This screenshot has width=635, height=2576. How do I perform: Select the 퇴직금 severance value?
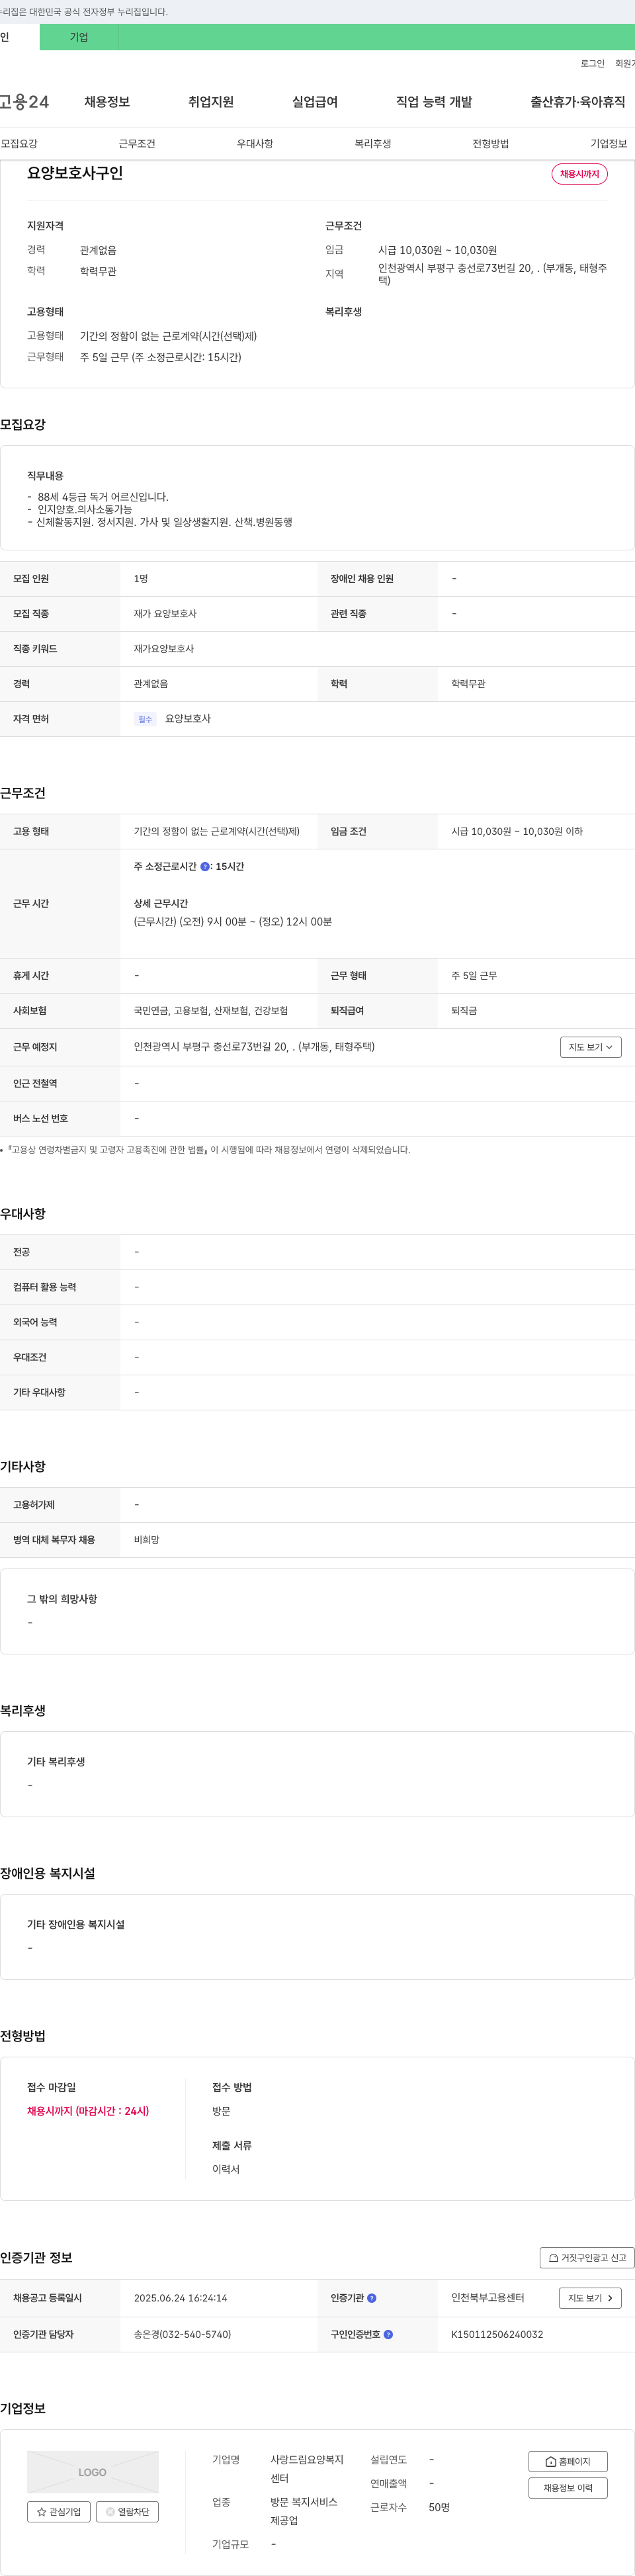click(x=464, y=1011)
